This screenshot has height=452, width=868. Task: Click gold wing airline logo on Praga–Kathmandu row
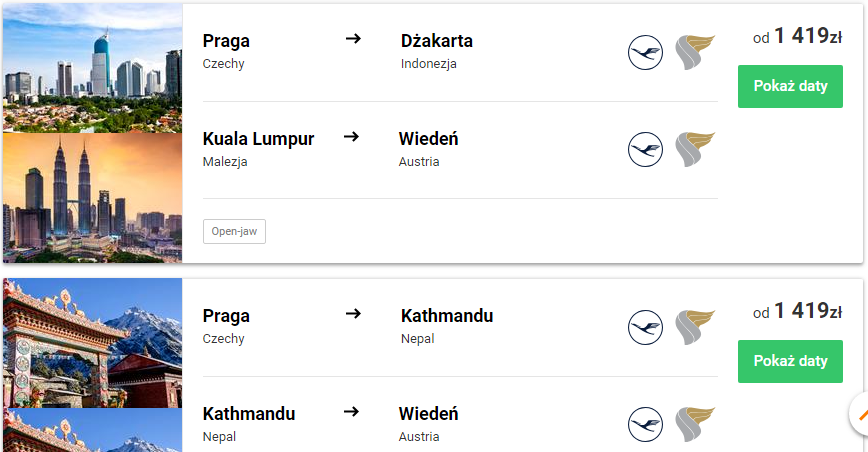tap(695, 328)
